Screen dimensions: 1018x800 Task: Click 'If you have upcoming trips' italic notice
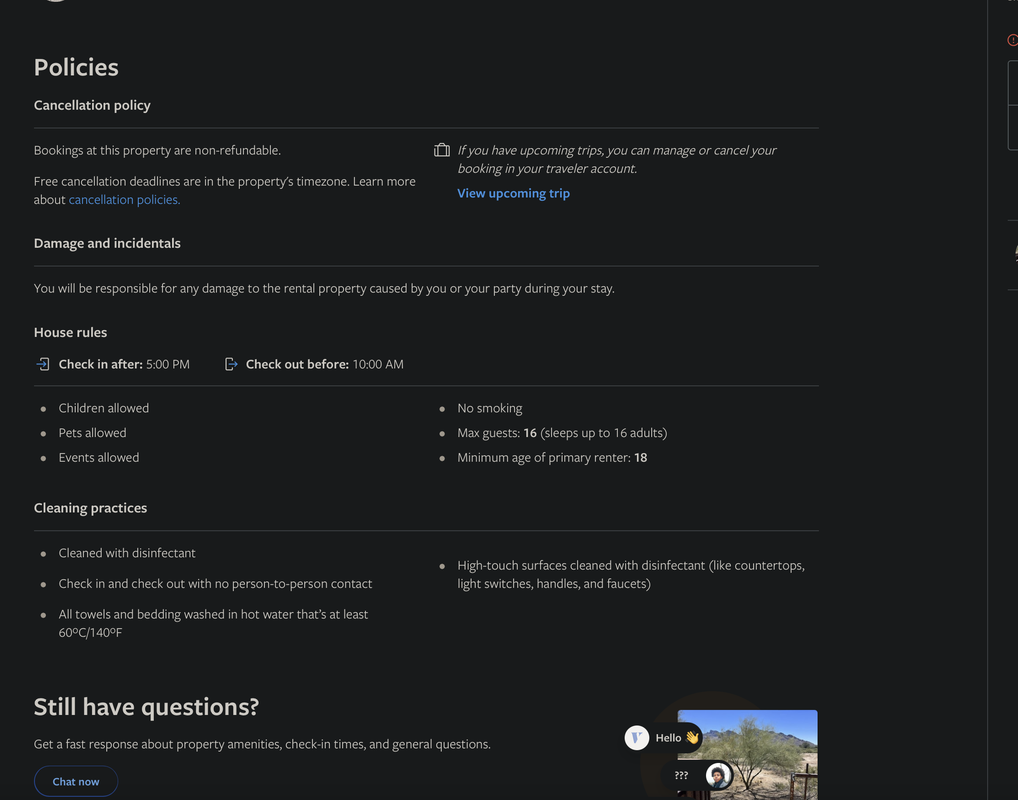pos(617,160)
